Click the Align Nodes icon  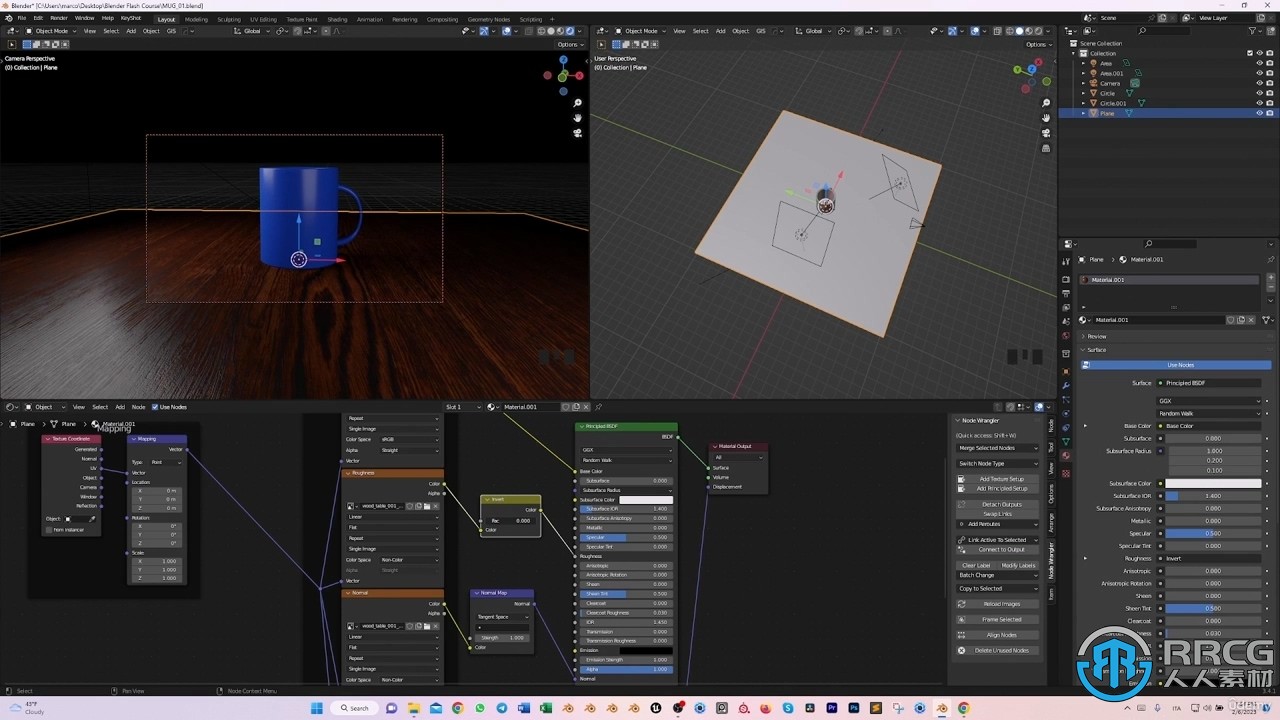pos(962,635)
